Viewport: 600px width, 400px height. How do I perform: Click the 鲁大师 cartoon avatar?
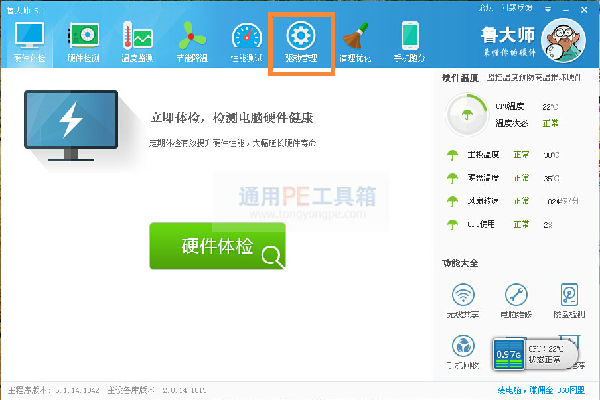(563, 41)
